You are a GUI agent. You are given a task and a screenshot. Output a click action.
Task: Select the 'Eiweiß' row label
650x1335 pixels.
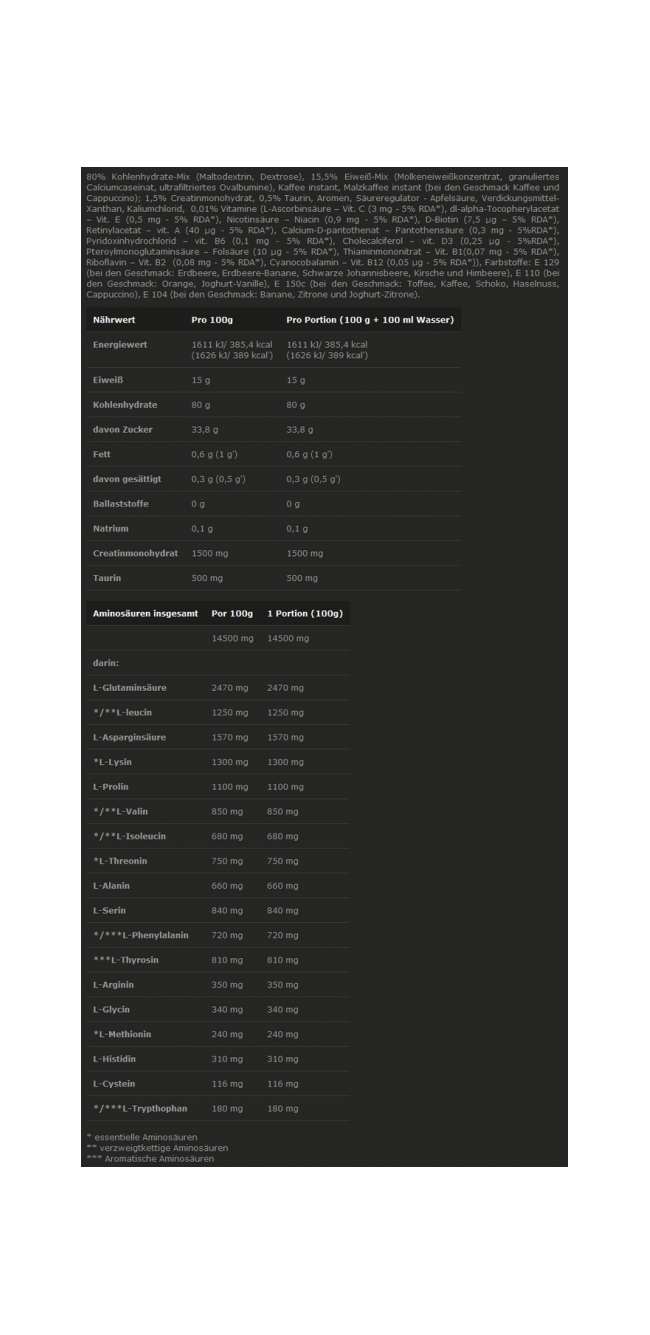pos(108,380)
